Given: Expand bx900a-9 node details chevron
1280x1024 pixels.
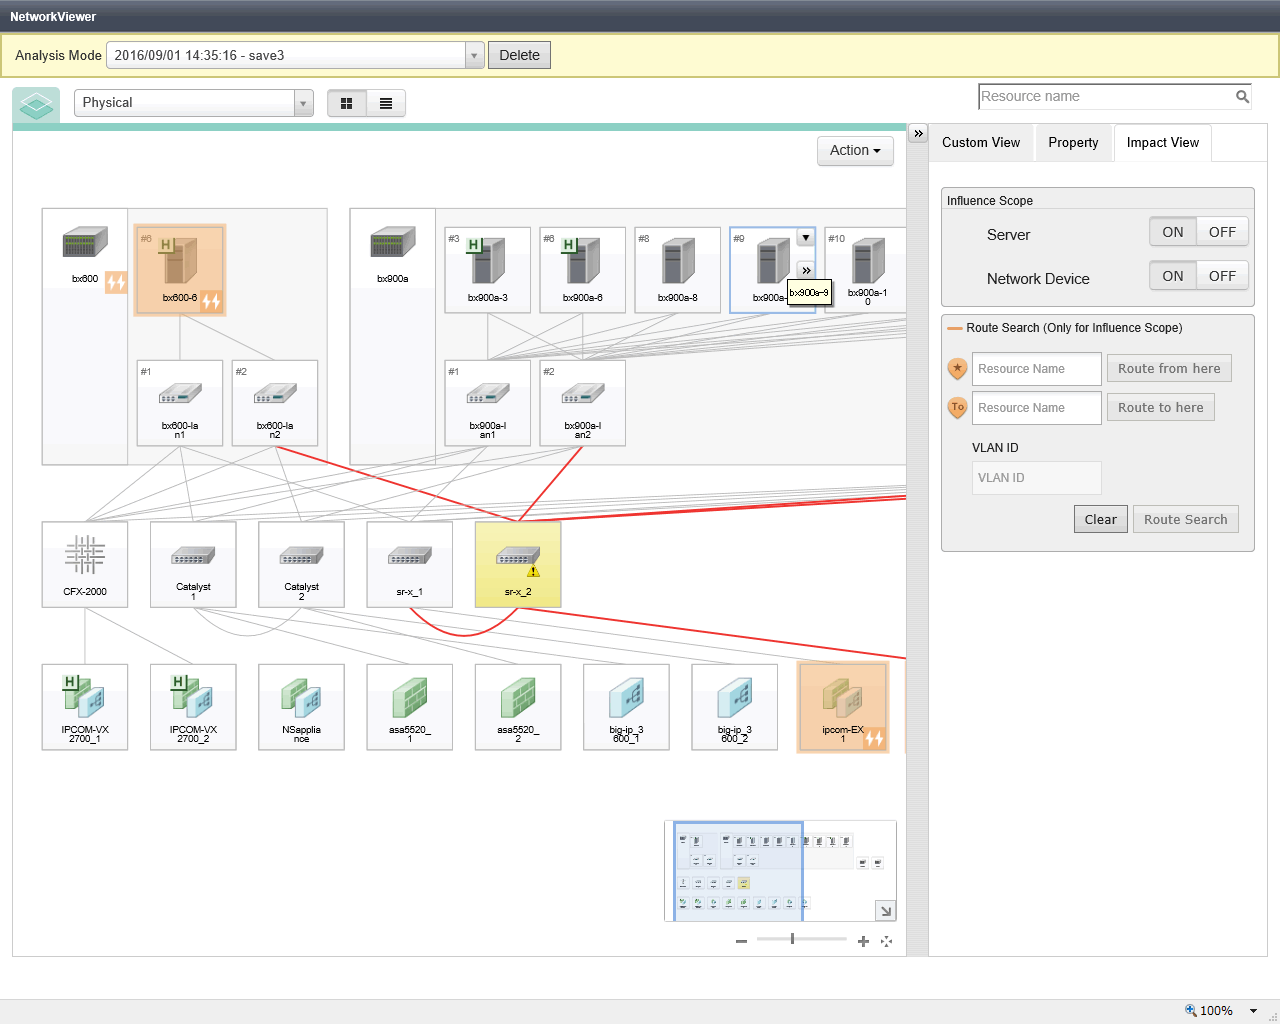Looking at the screenshot, I should 806,271.
